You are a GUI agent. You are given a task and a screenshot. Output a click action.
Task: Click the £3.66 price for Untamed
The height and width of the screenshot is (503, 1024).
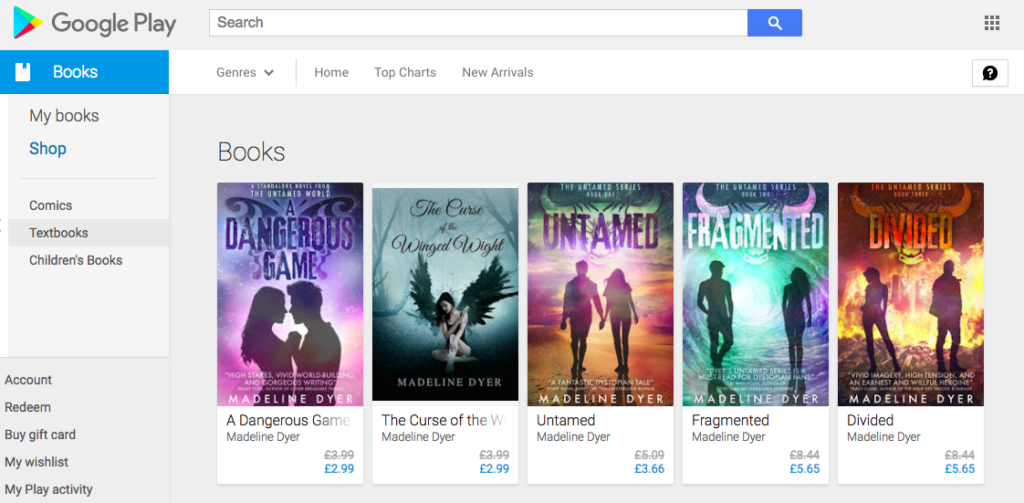click(x=649, y=469)
